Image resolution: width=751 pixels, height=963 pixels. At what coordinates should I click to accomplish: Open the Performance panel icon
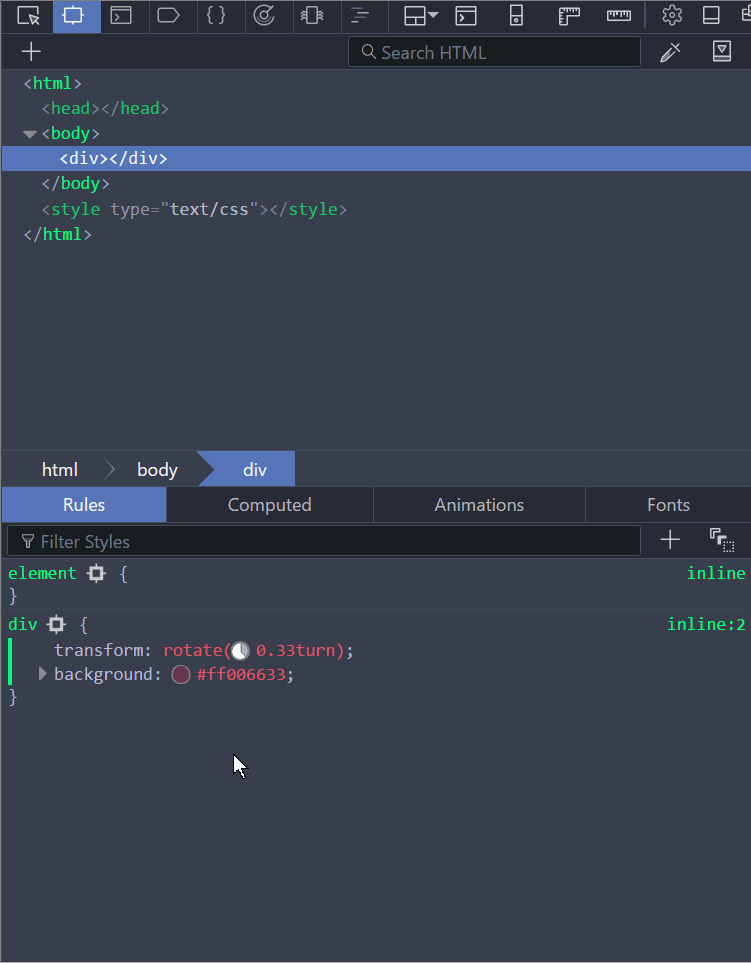264,16
